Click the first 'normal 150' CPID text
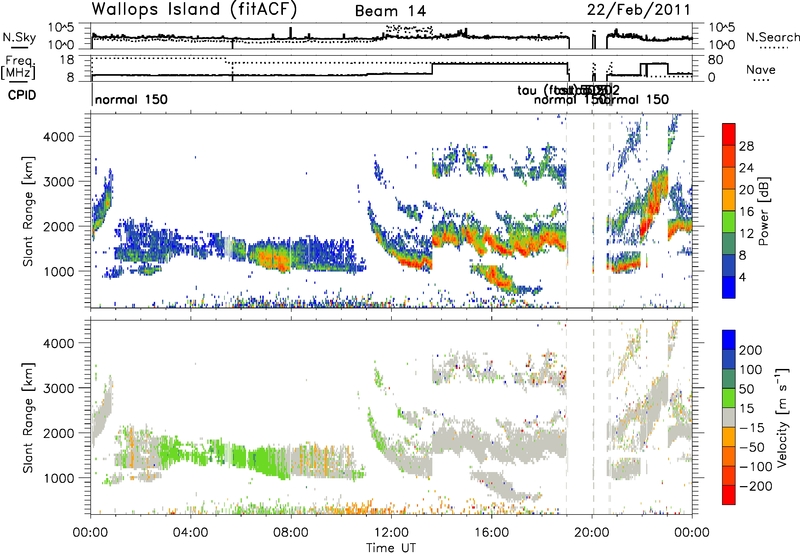This screenshot has width=800, height=554. tap(131, 99)
